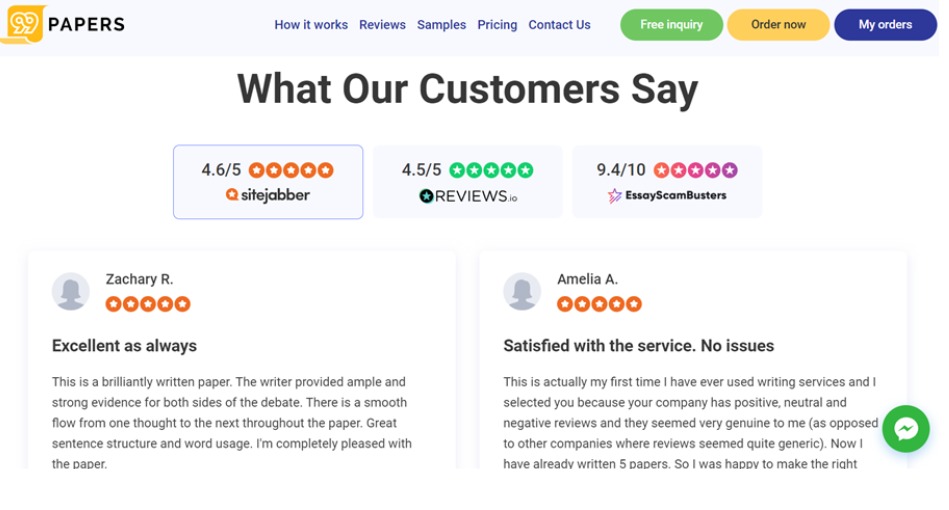Click Amelia A.'s orange star rating
949x510 pixels.
click(599, 304)
